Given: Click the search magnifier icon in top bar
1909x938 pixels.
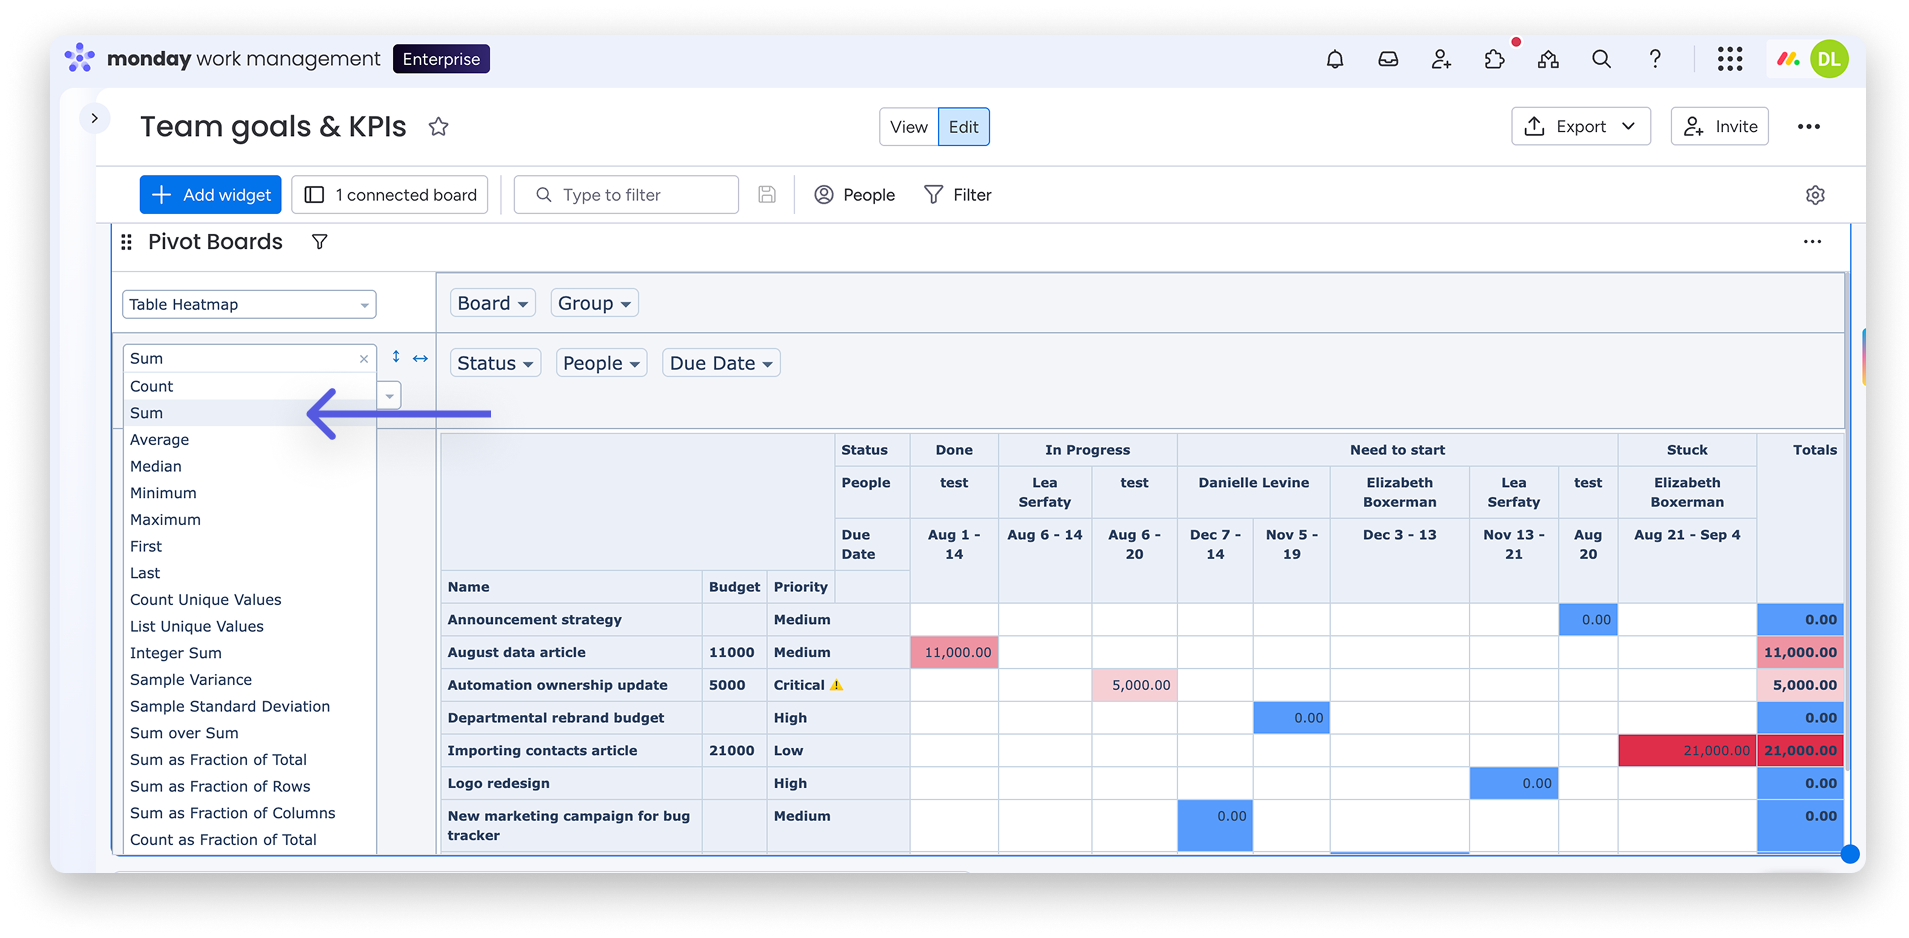Looking at the screenshot, I should (x=1601, y=60).
